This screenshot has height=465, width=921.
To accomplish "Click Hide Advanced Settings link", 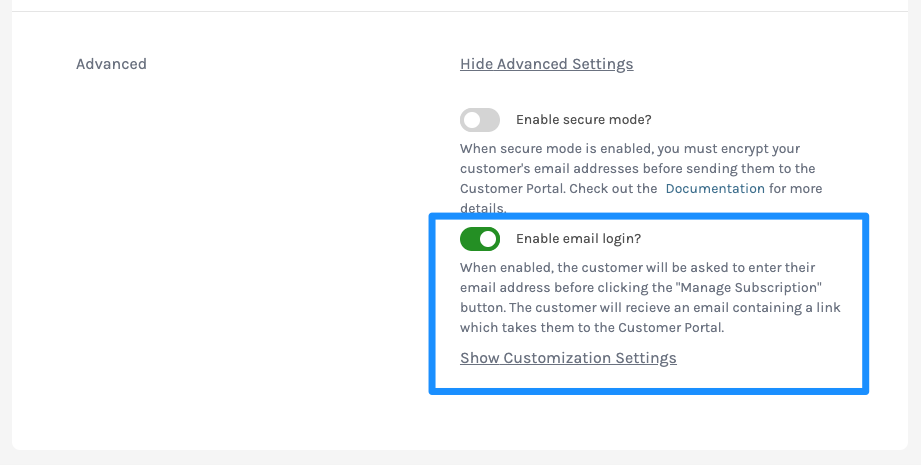I will [546, 64].
